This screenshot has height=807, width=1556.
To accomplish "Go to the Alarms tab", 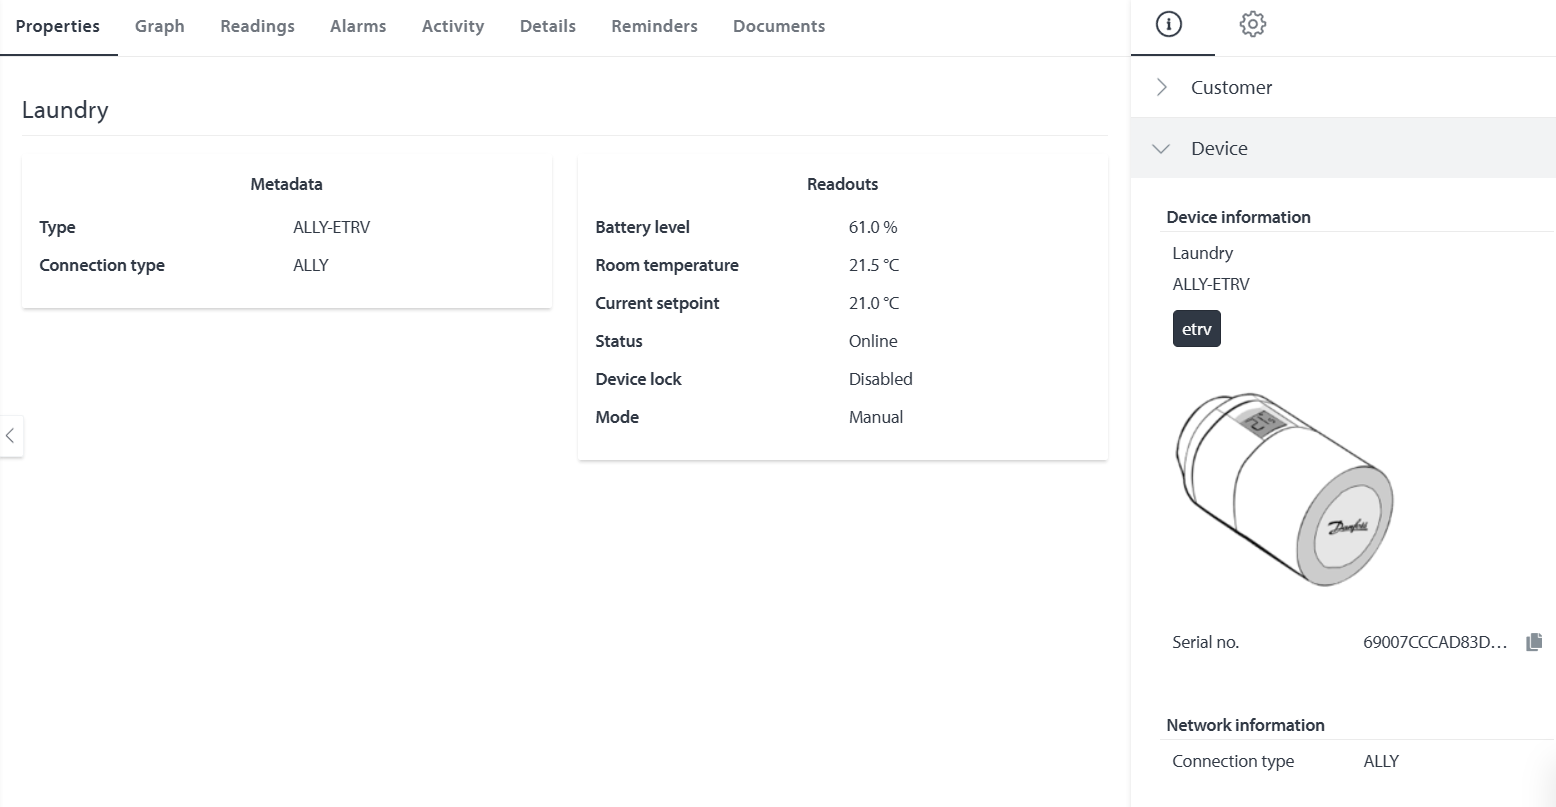I will pos(358,26).
